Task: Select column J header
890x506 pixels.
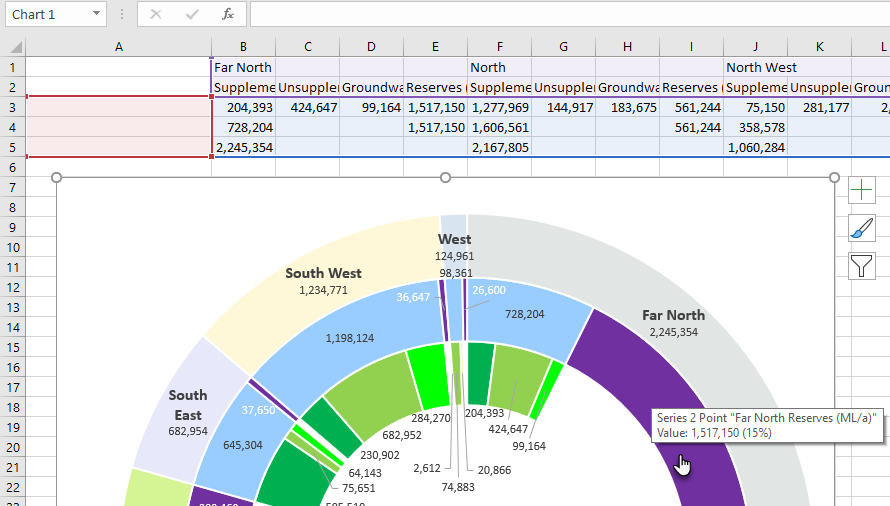Action: 755,47
